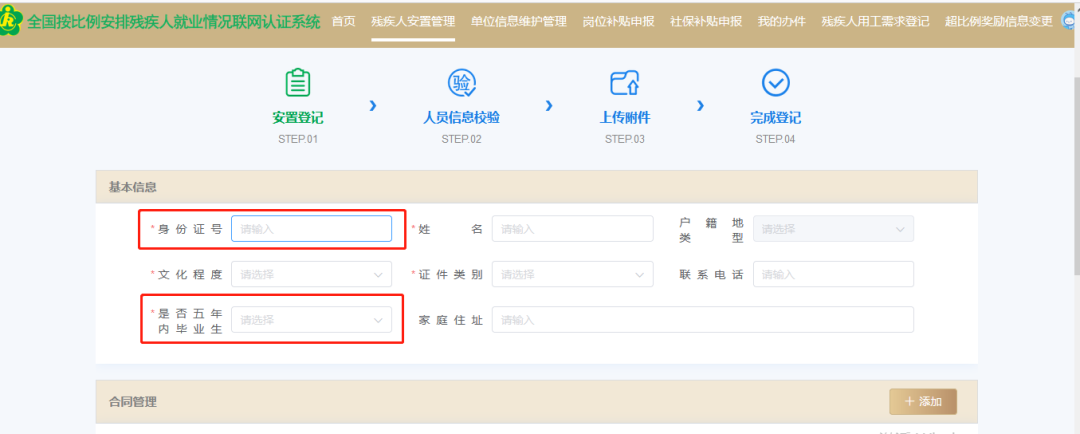Image resolution: width=1080 pixels, height=434 pixels.
Task: Click the 安置登记 step title
Action: [298, 118]
